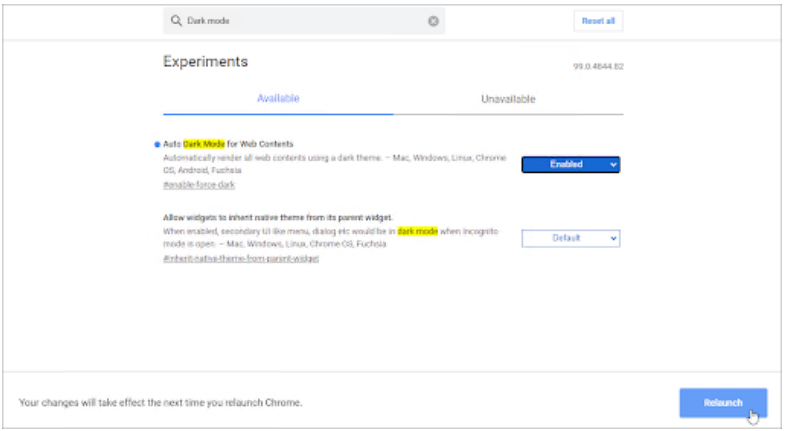Screen dimensions: 788x431
Task: Switch to the Available tab
Action: (x=278, y=99)
